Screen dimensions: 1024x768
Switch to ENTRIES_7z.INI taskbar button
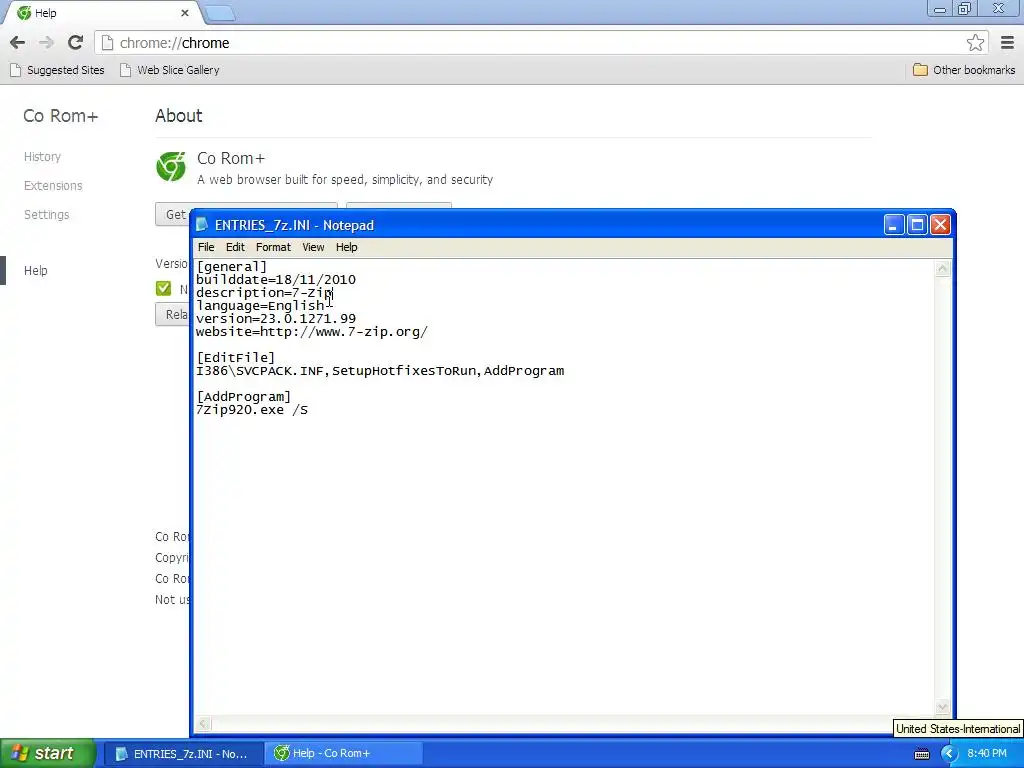[x=183, y=754]
